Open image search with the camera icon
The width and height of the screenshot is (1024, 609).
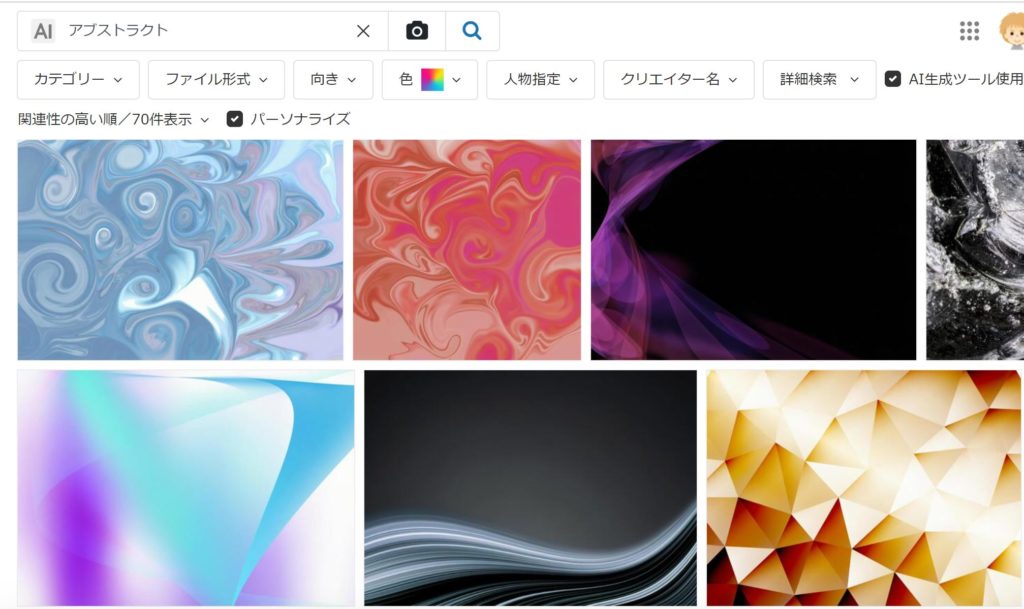[x=417, y=31]
